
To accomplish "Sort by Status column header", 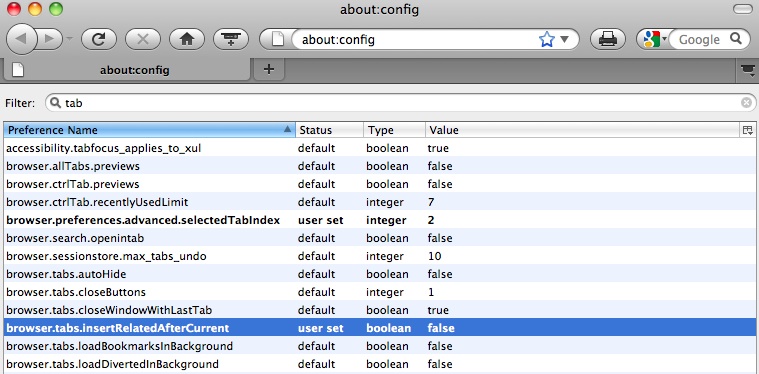I will click(329, 130).
